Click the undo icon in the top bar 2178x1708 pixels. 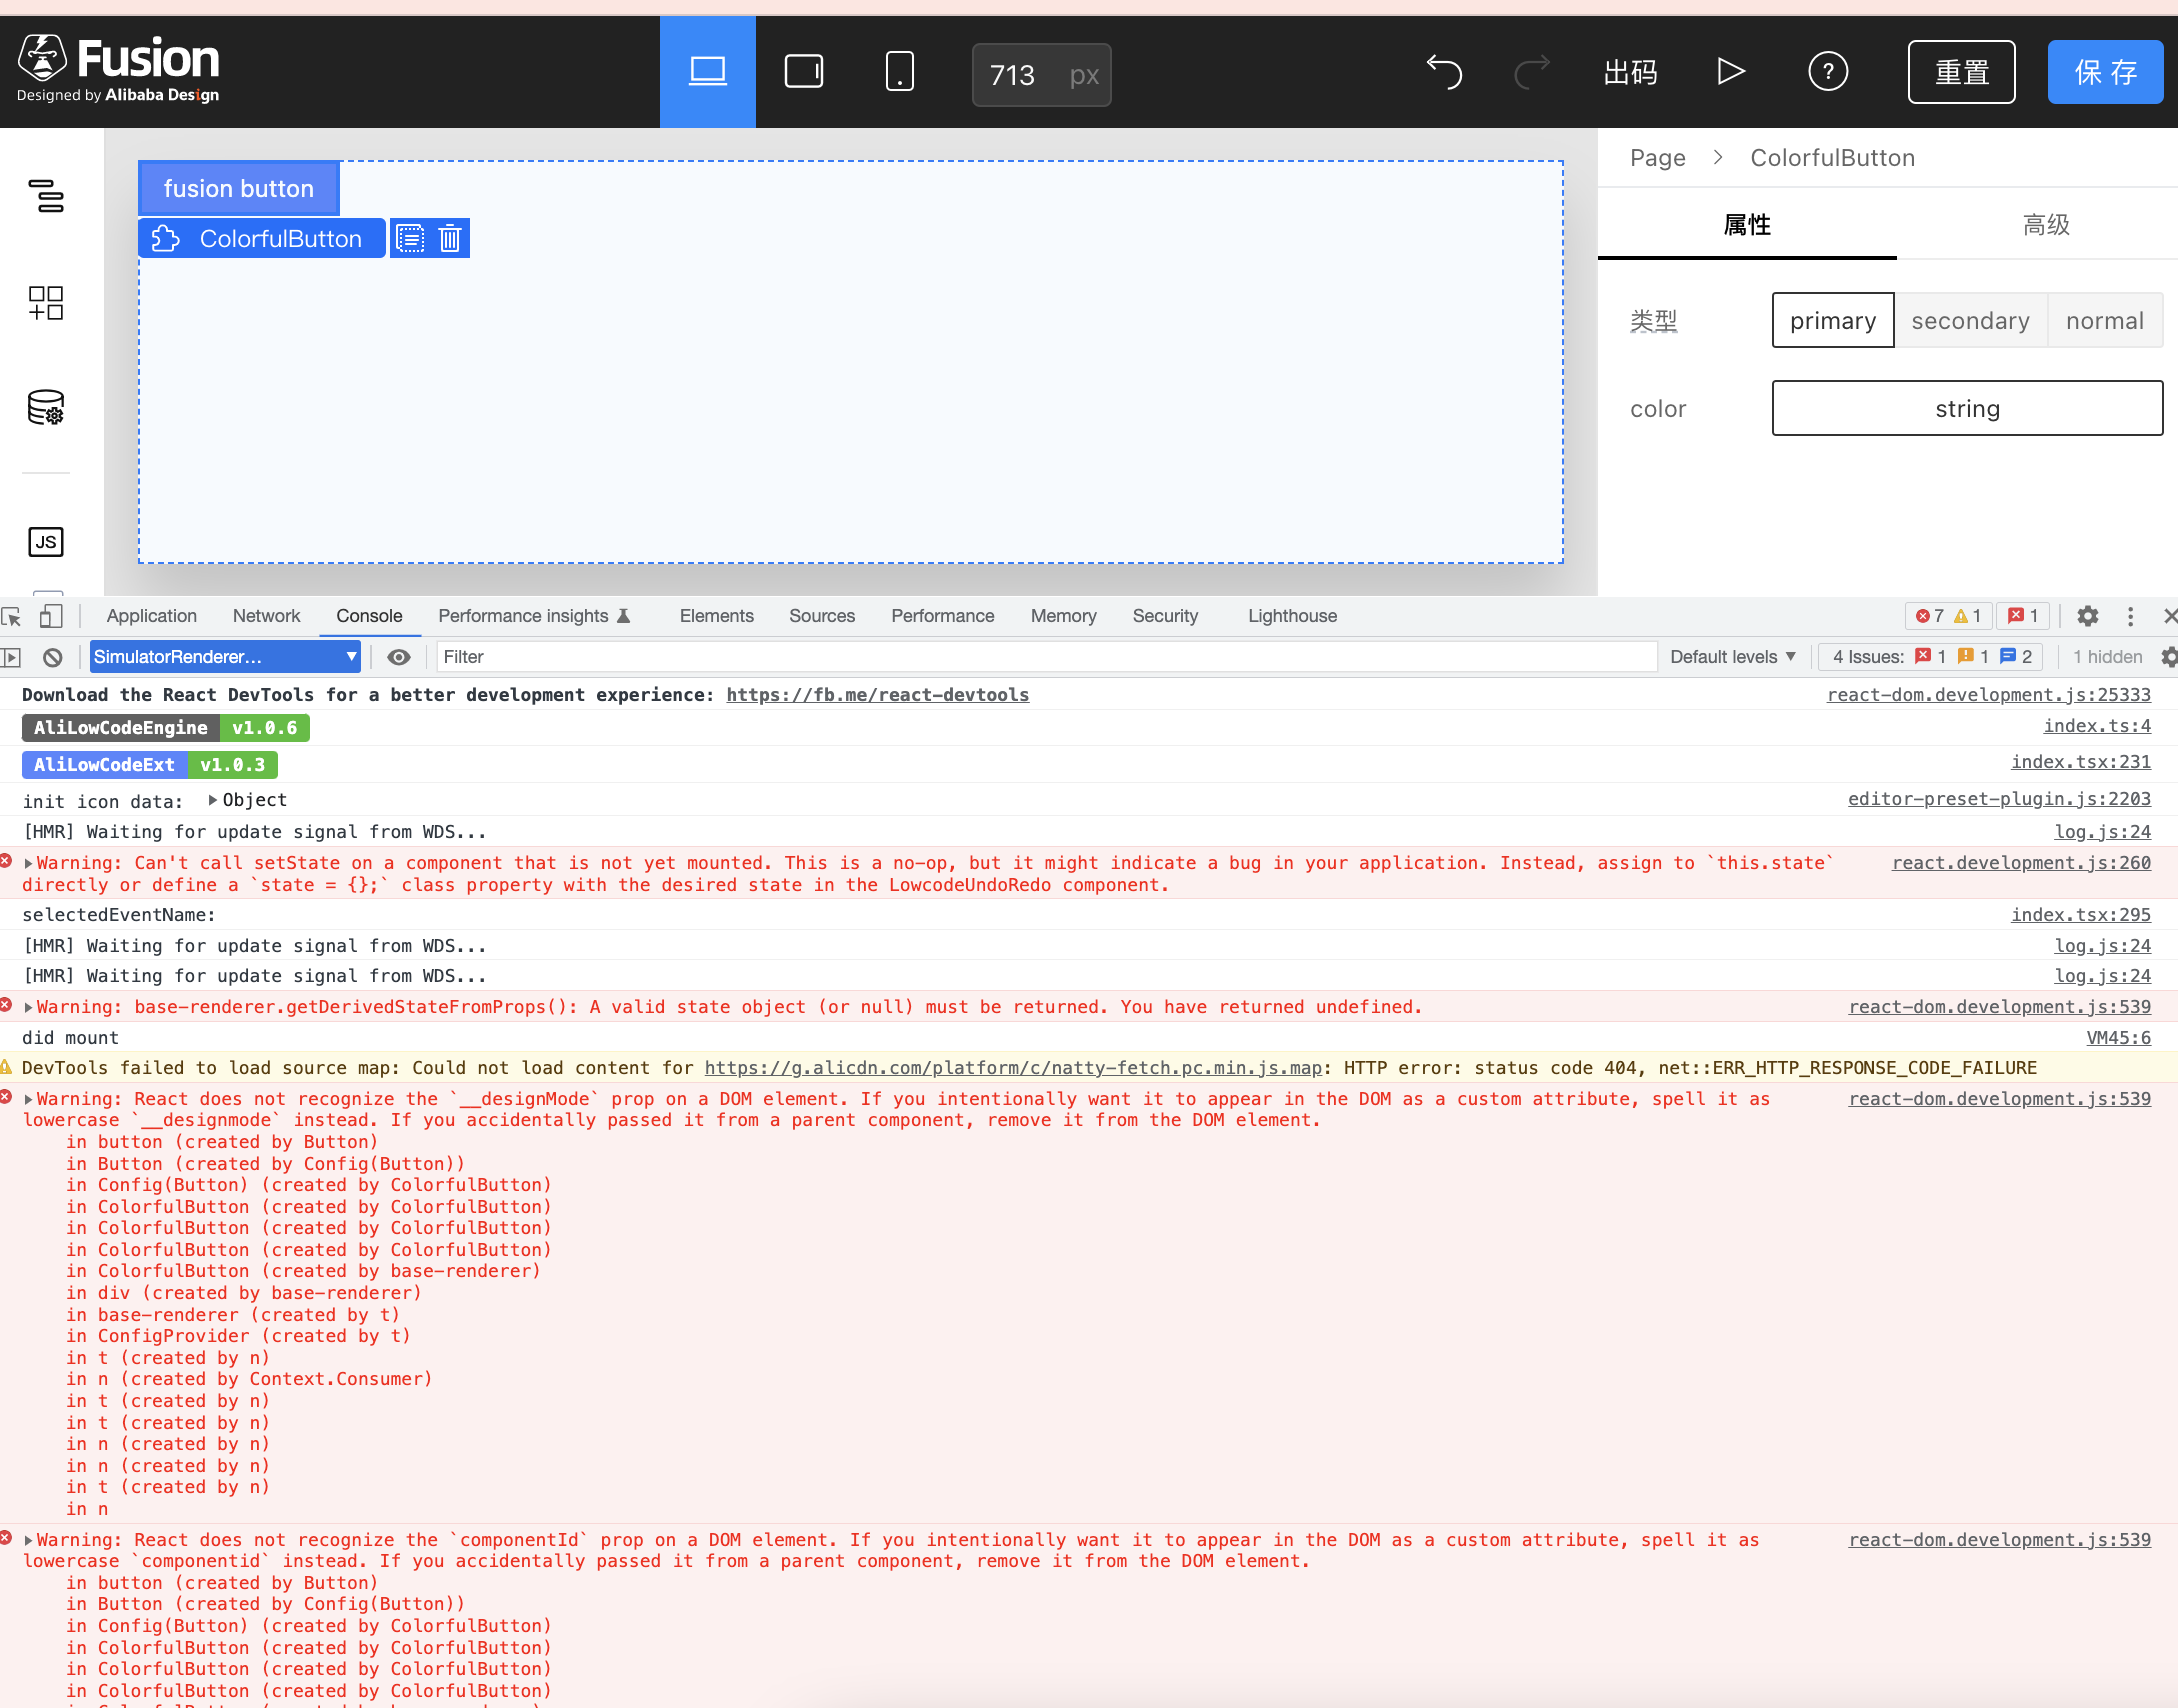1443,71
